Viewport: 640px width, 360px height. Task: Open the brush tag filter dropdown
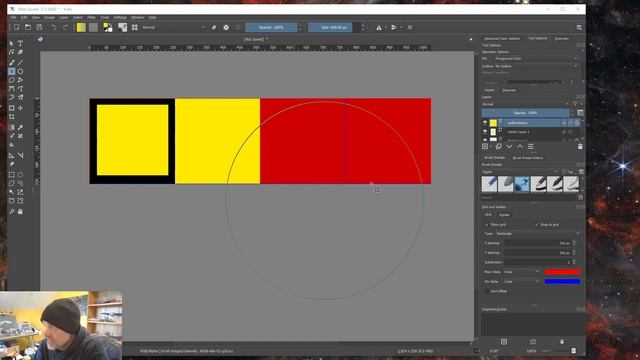[520, 172]
